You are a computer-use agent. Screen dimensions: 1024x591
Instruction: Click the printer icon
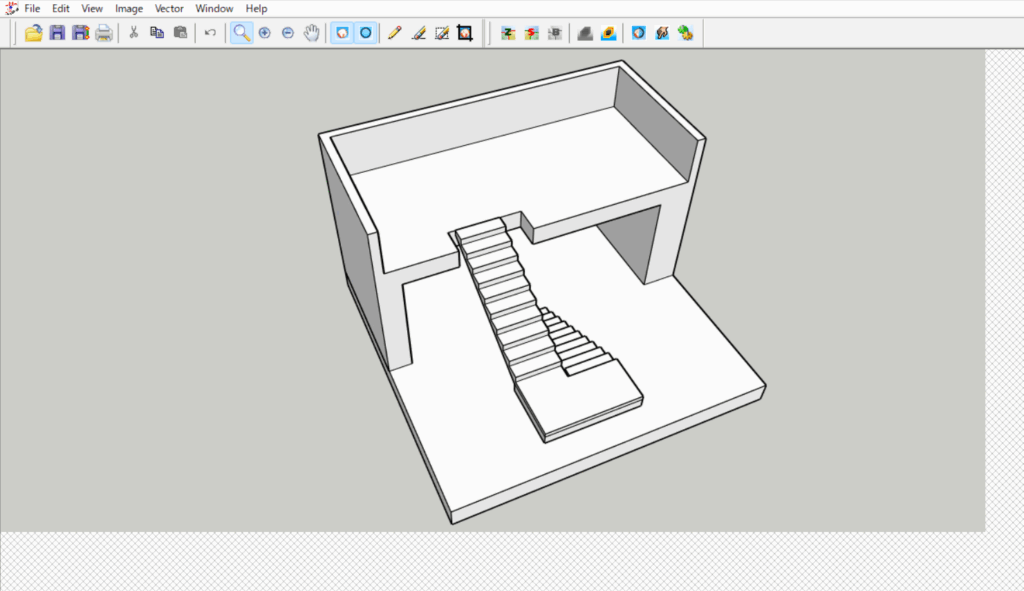[104, 33]
